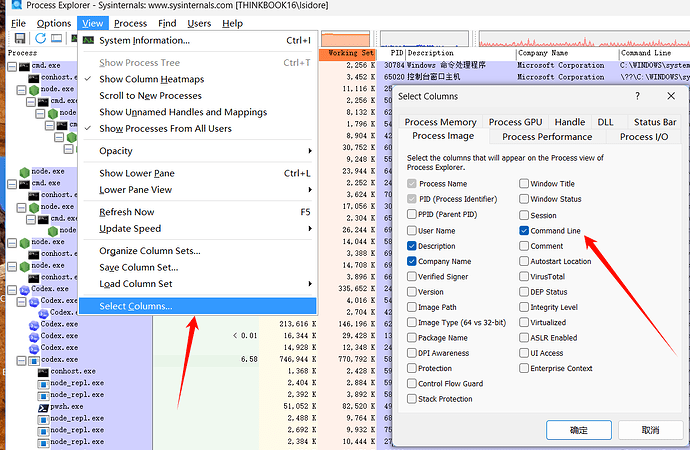Screen dimensions: 690x450
Task: Expand the Load Column Set submenu
Action: coord(310,284)
